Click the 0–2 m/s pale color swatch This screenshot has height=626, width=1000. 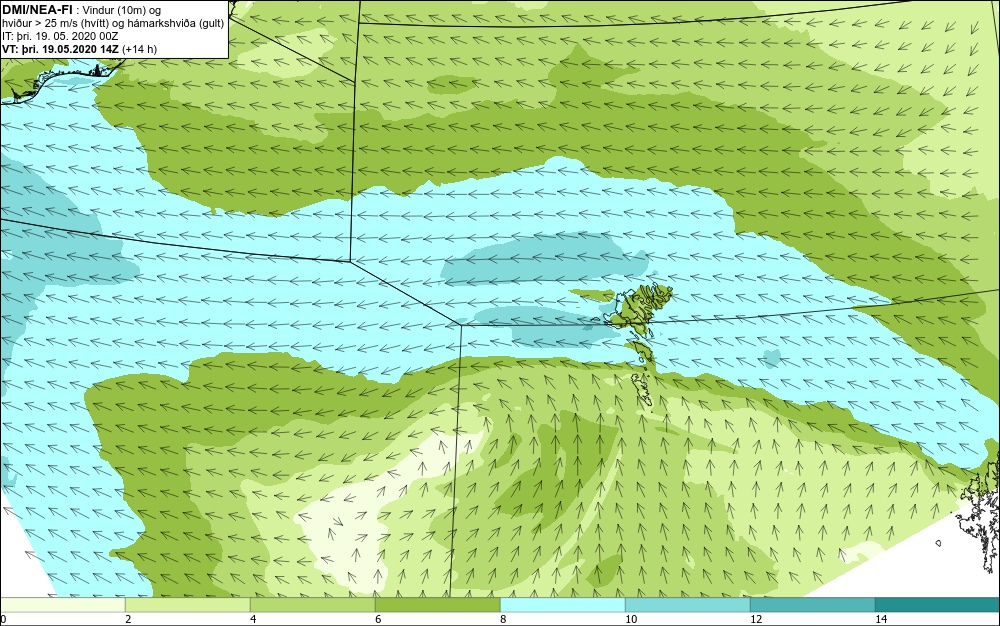[62, 605]
